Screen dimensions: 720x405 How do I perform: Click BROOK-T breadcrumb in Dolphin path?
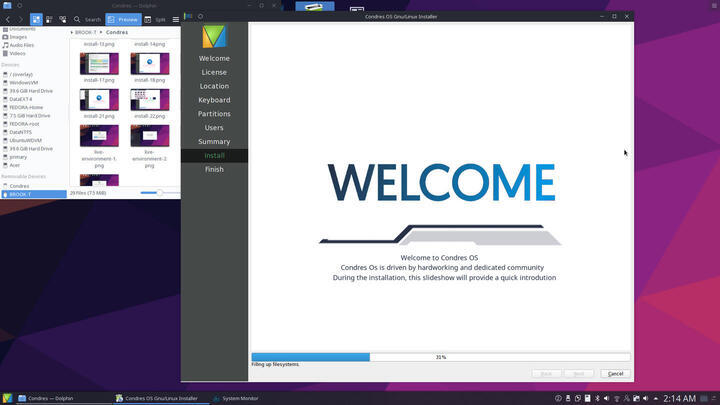tap(85, 33)
